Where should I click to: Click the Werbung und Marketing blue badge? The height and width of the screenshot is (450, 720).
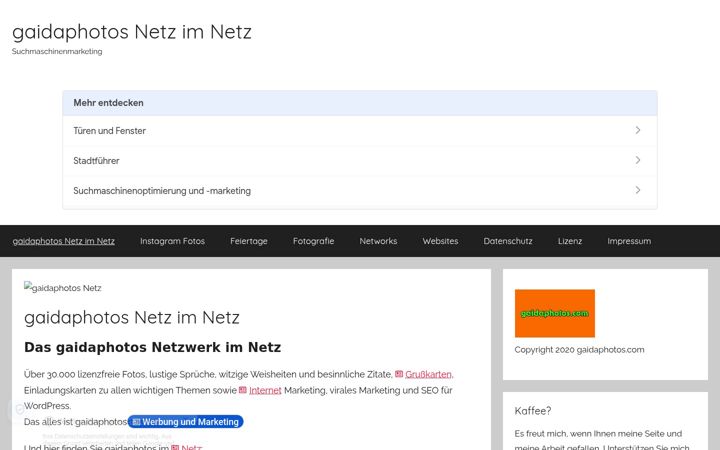(x=186, y=422)
